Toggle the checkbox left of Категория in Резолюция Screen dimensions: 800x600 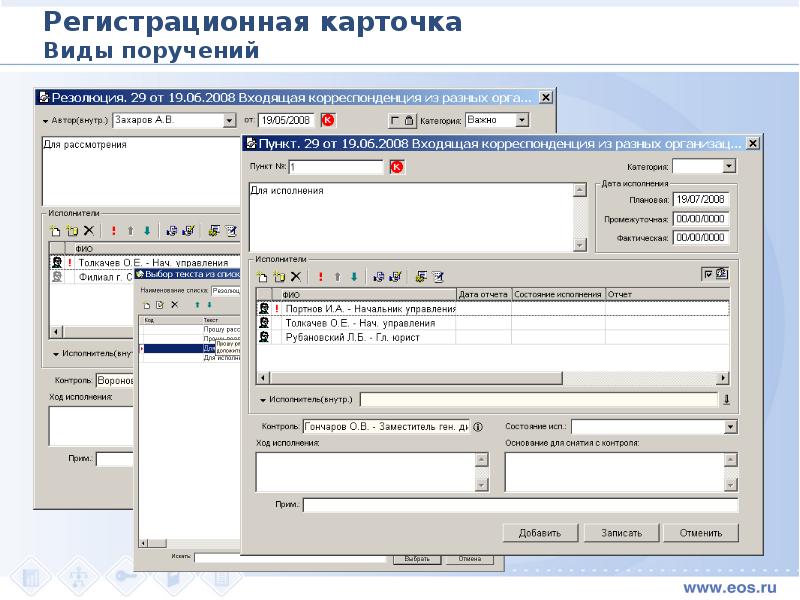pos(394,120)
